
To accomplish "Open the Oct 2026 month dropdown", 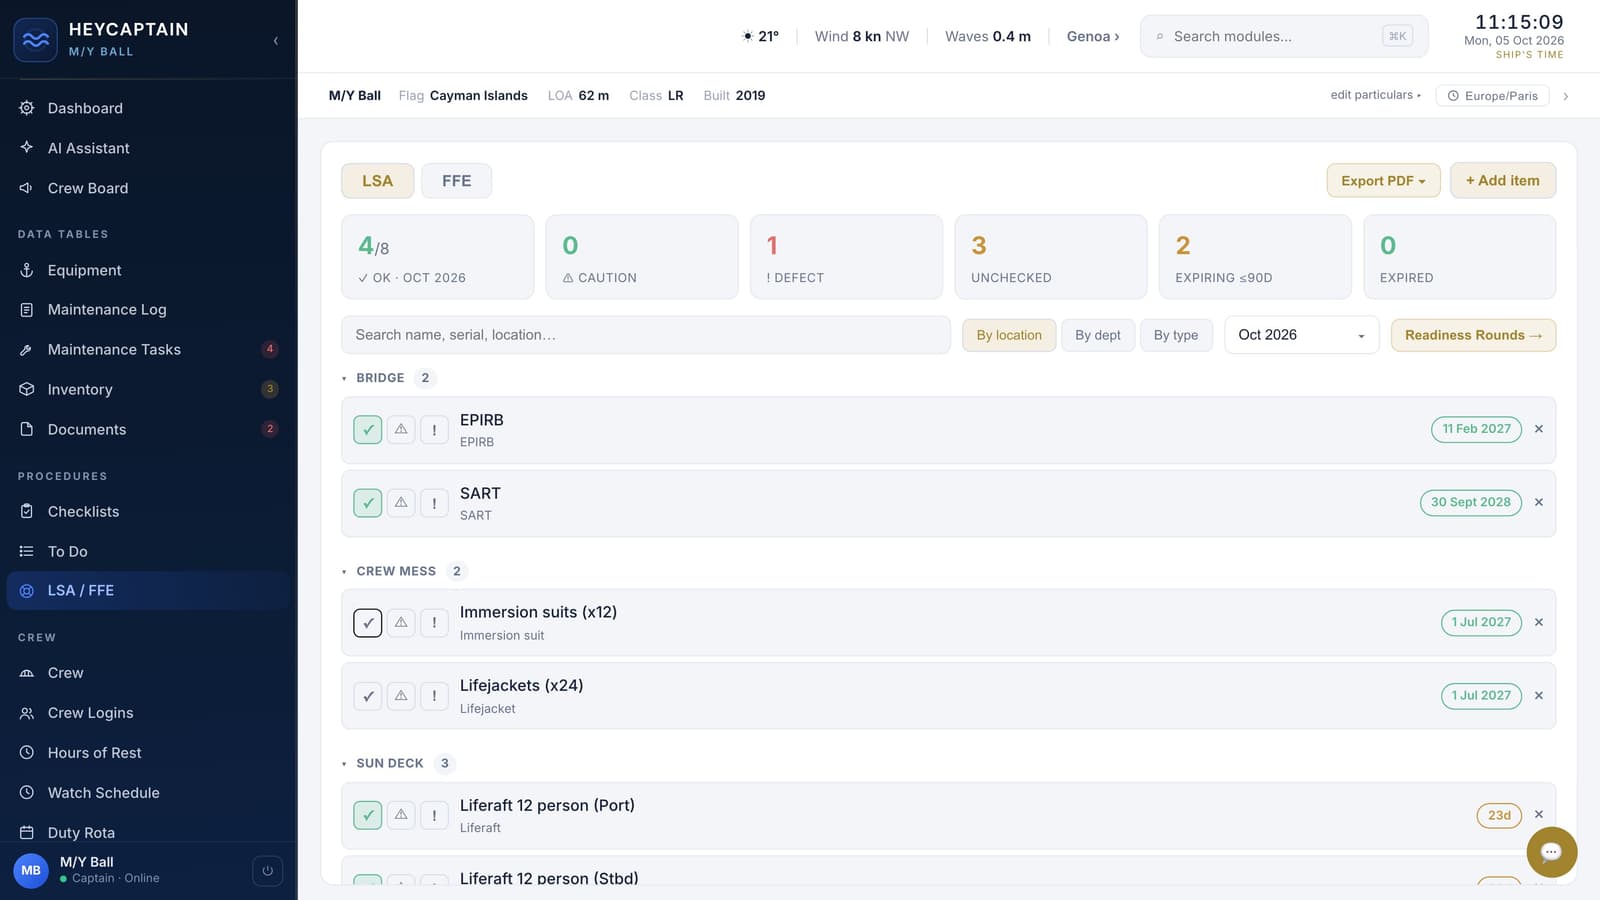I will tap(1301, 335).
